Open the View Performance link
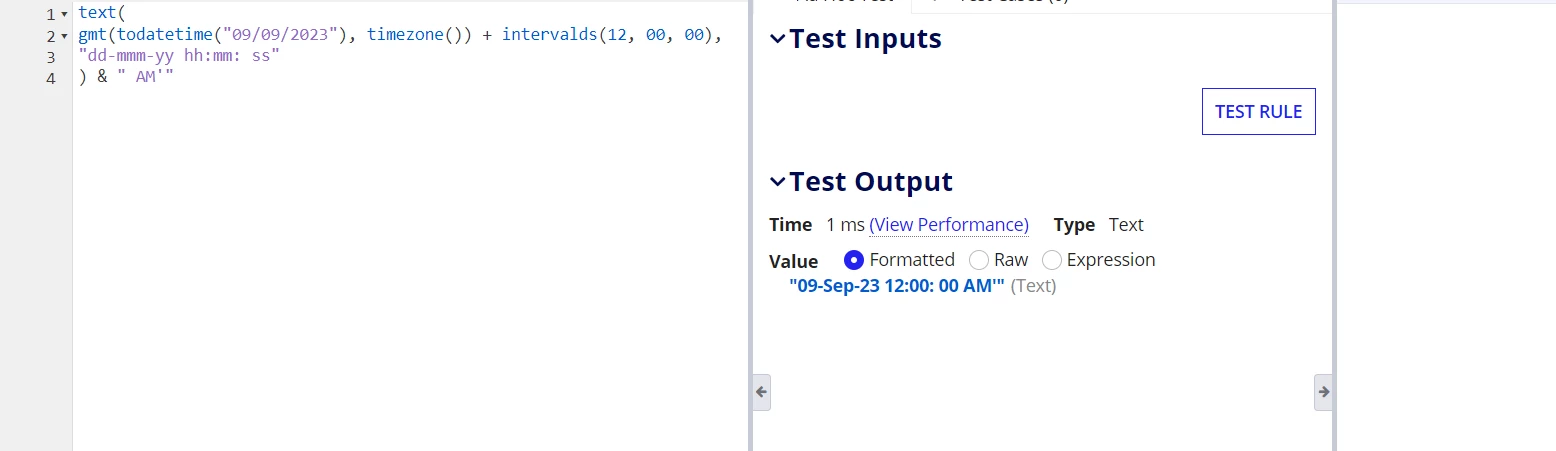This screenshot has height=451, width=1556. [x=949, y=225]
